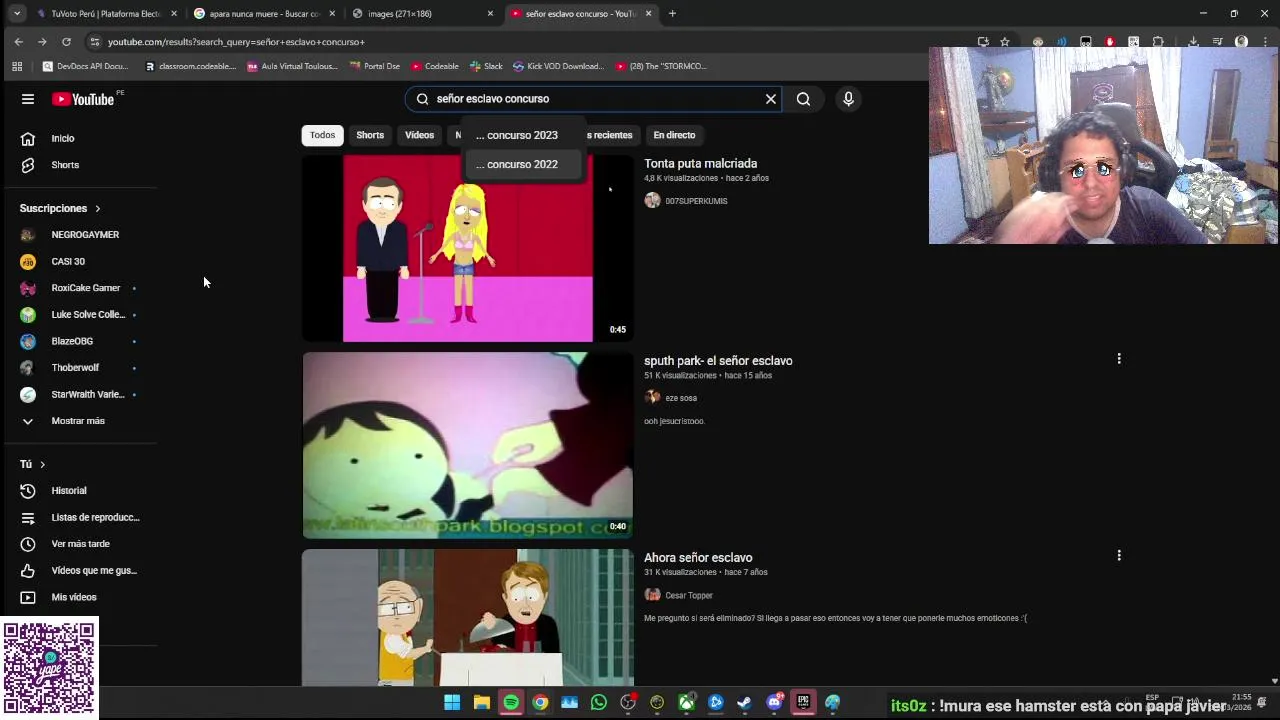This screenshot has height=720, width=1280.
Task: Open a new browser tab
Action: pos(672,14)
